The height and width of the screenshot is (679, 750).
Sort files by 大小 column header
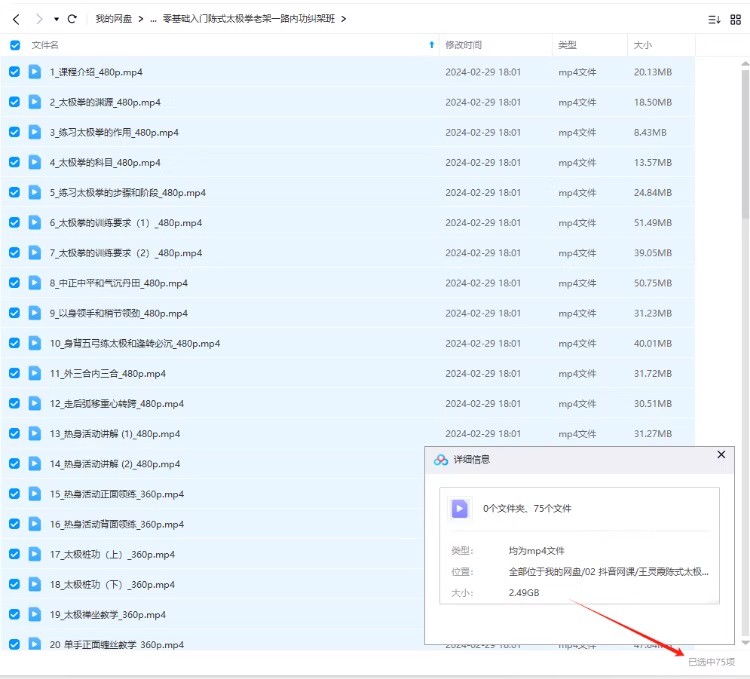tap(642, 45)
